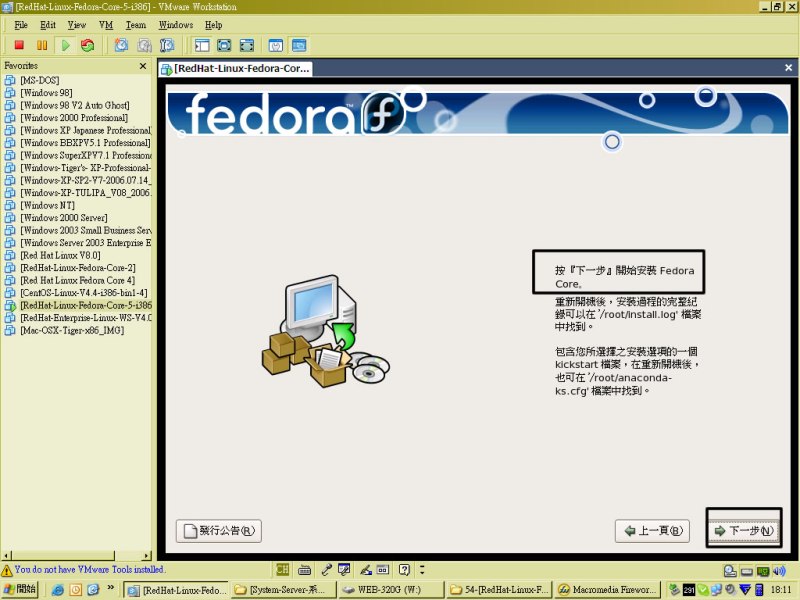Switch to the WEB-320G (W:) taskbar button
Viewport: 800px width, 600px height.
pyautogui.click(x=391, y=590)
